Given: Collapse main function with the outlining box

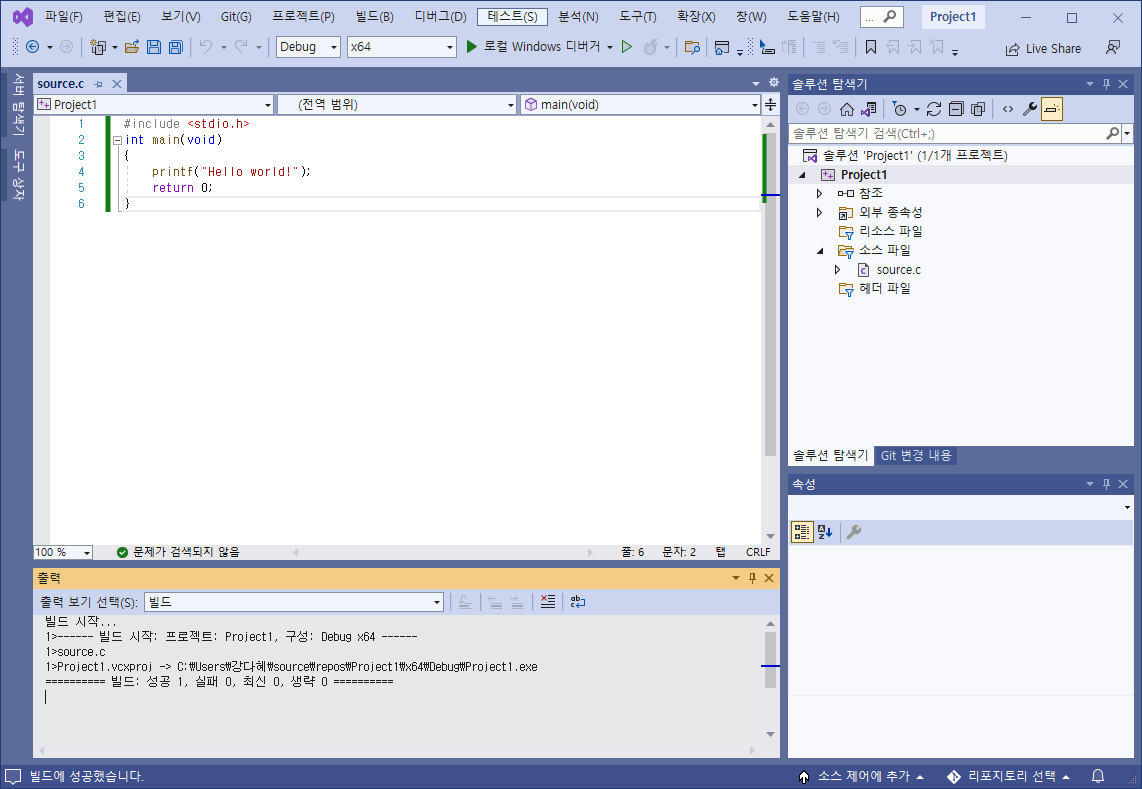Looking at the screenshot, I should click(x=117, y=141).
